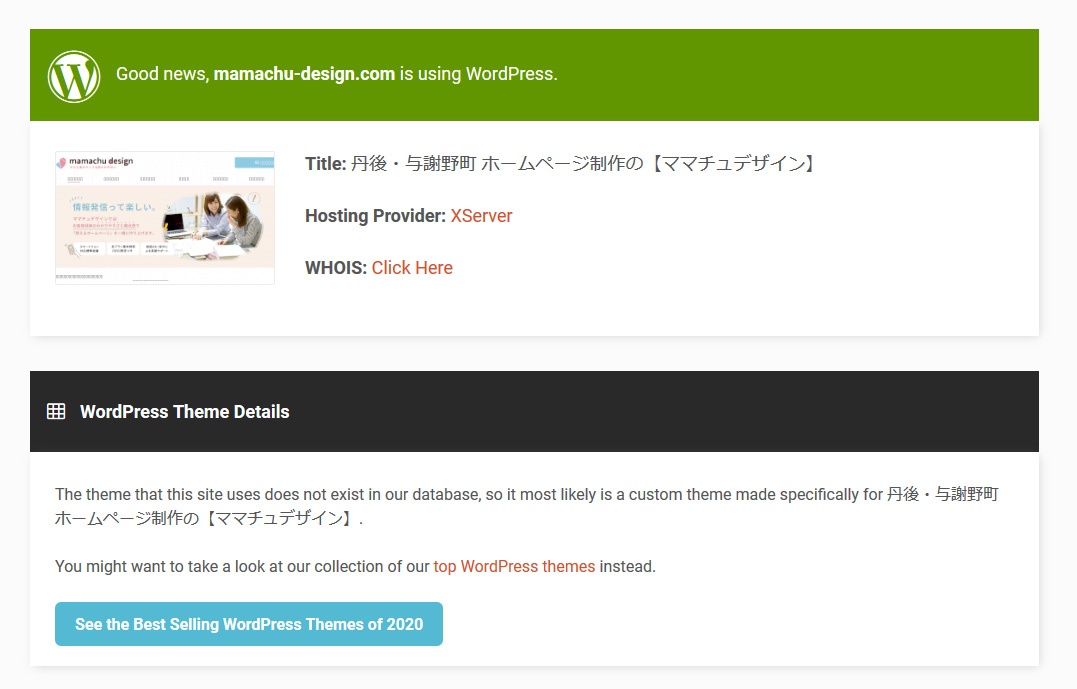
Task: Open the WHOIS Click Here link
Action: tap(412, 268)
